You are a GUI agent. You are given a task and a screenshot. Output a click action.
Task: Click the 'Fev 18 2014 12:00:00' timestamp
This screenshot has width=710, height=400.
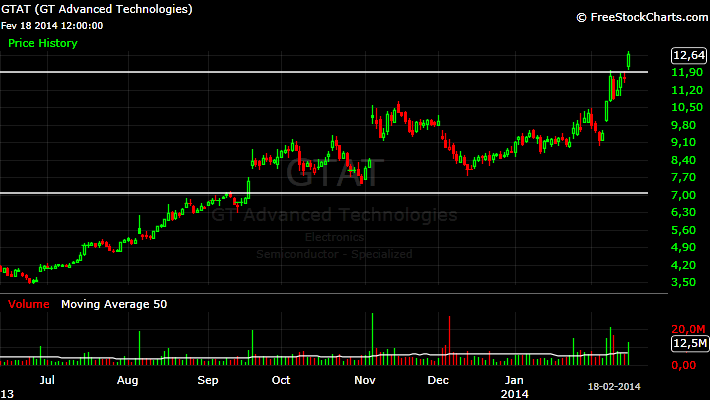(52, 26)
